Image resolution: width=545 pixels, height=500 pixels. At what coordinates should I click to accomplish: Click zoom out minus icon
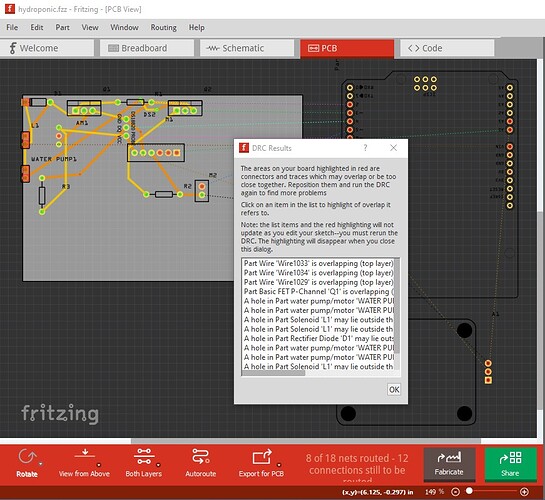(455, 492)
